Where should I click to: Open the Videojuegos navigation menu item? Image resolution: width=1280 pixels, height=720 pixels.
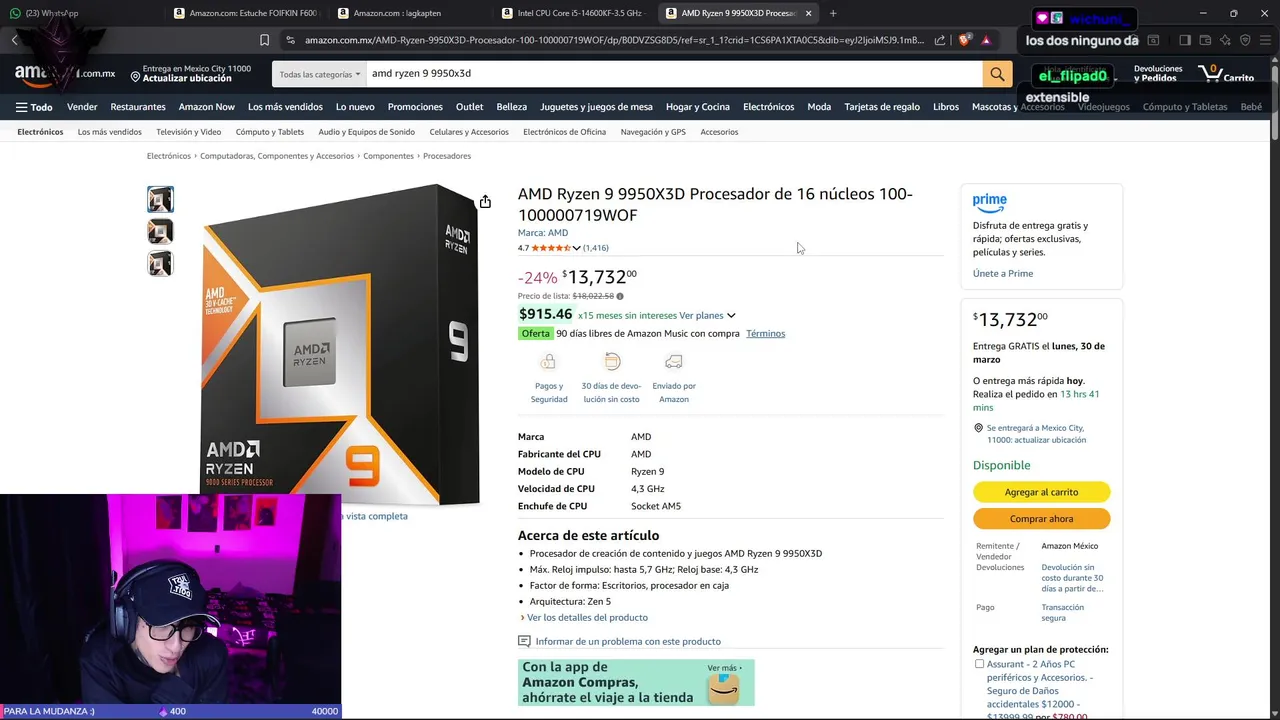[1104, 107]
